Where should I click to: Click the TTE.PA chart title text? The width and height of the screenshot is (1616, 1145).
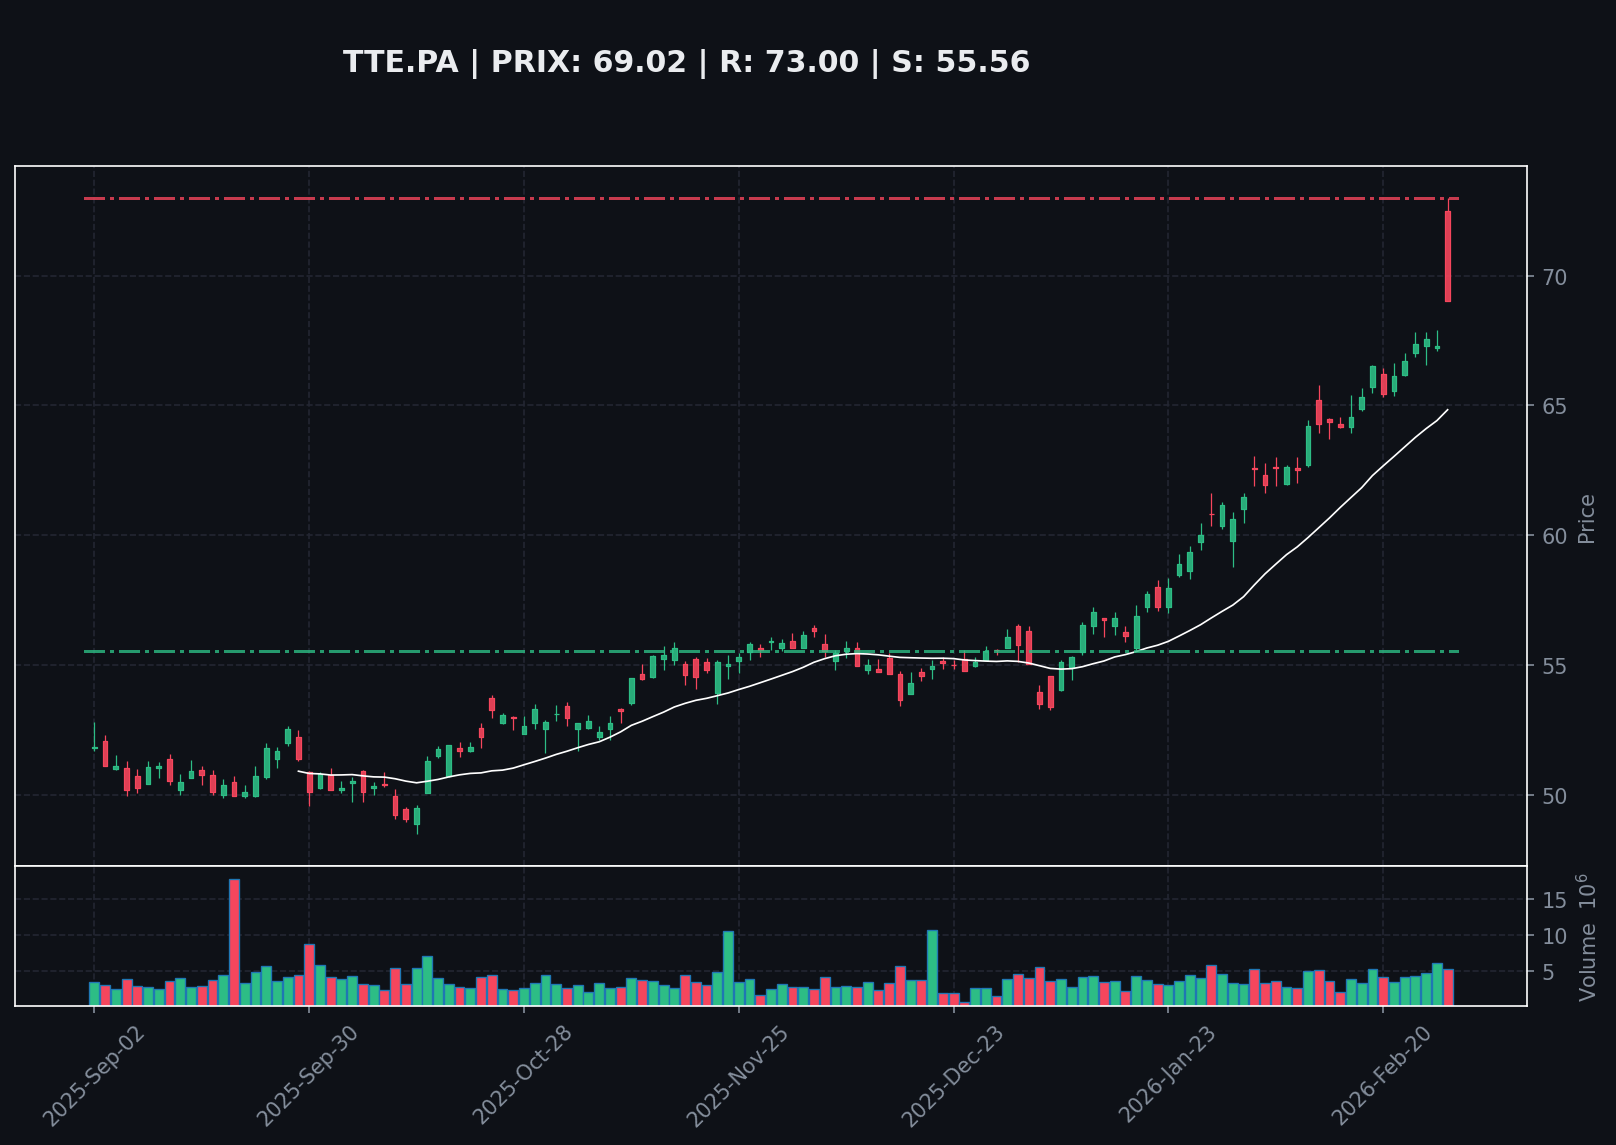pyautogui.click(x=686, y=62)
